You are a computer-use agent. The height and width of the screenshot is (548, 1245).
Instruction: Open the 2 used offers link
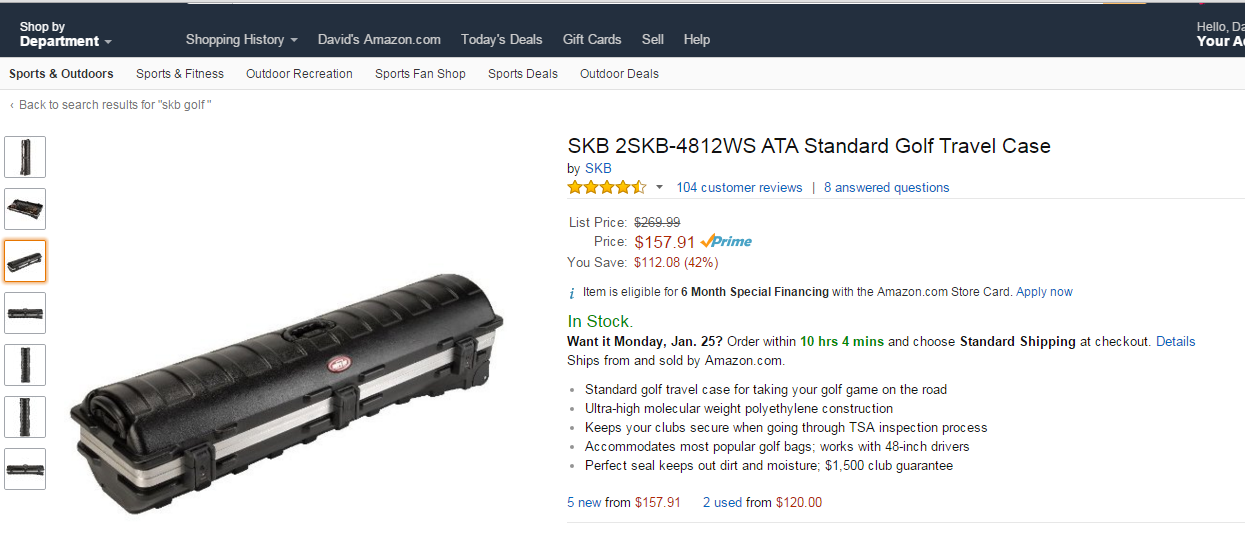[x=722, y=503]
